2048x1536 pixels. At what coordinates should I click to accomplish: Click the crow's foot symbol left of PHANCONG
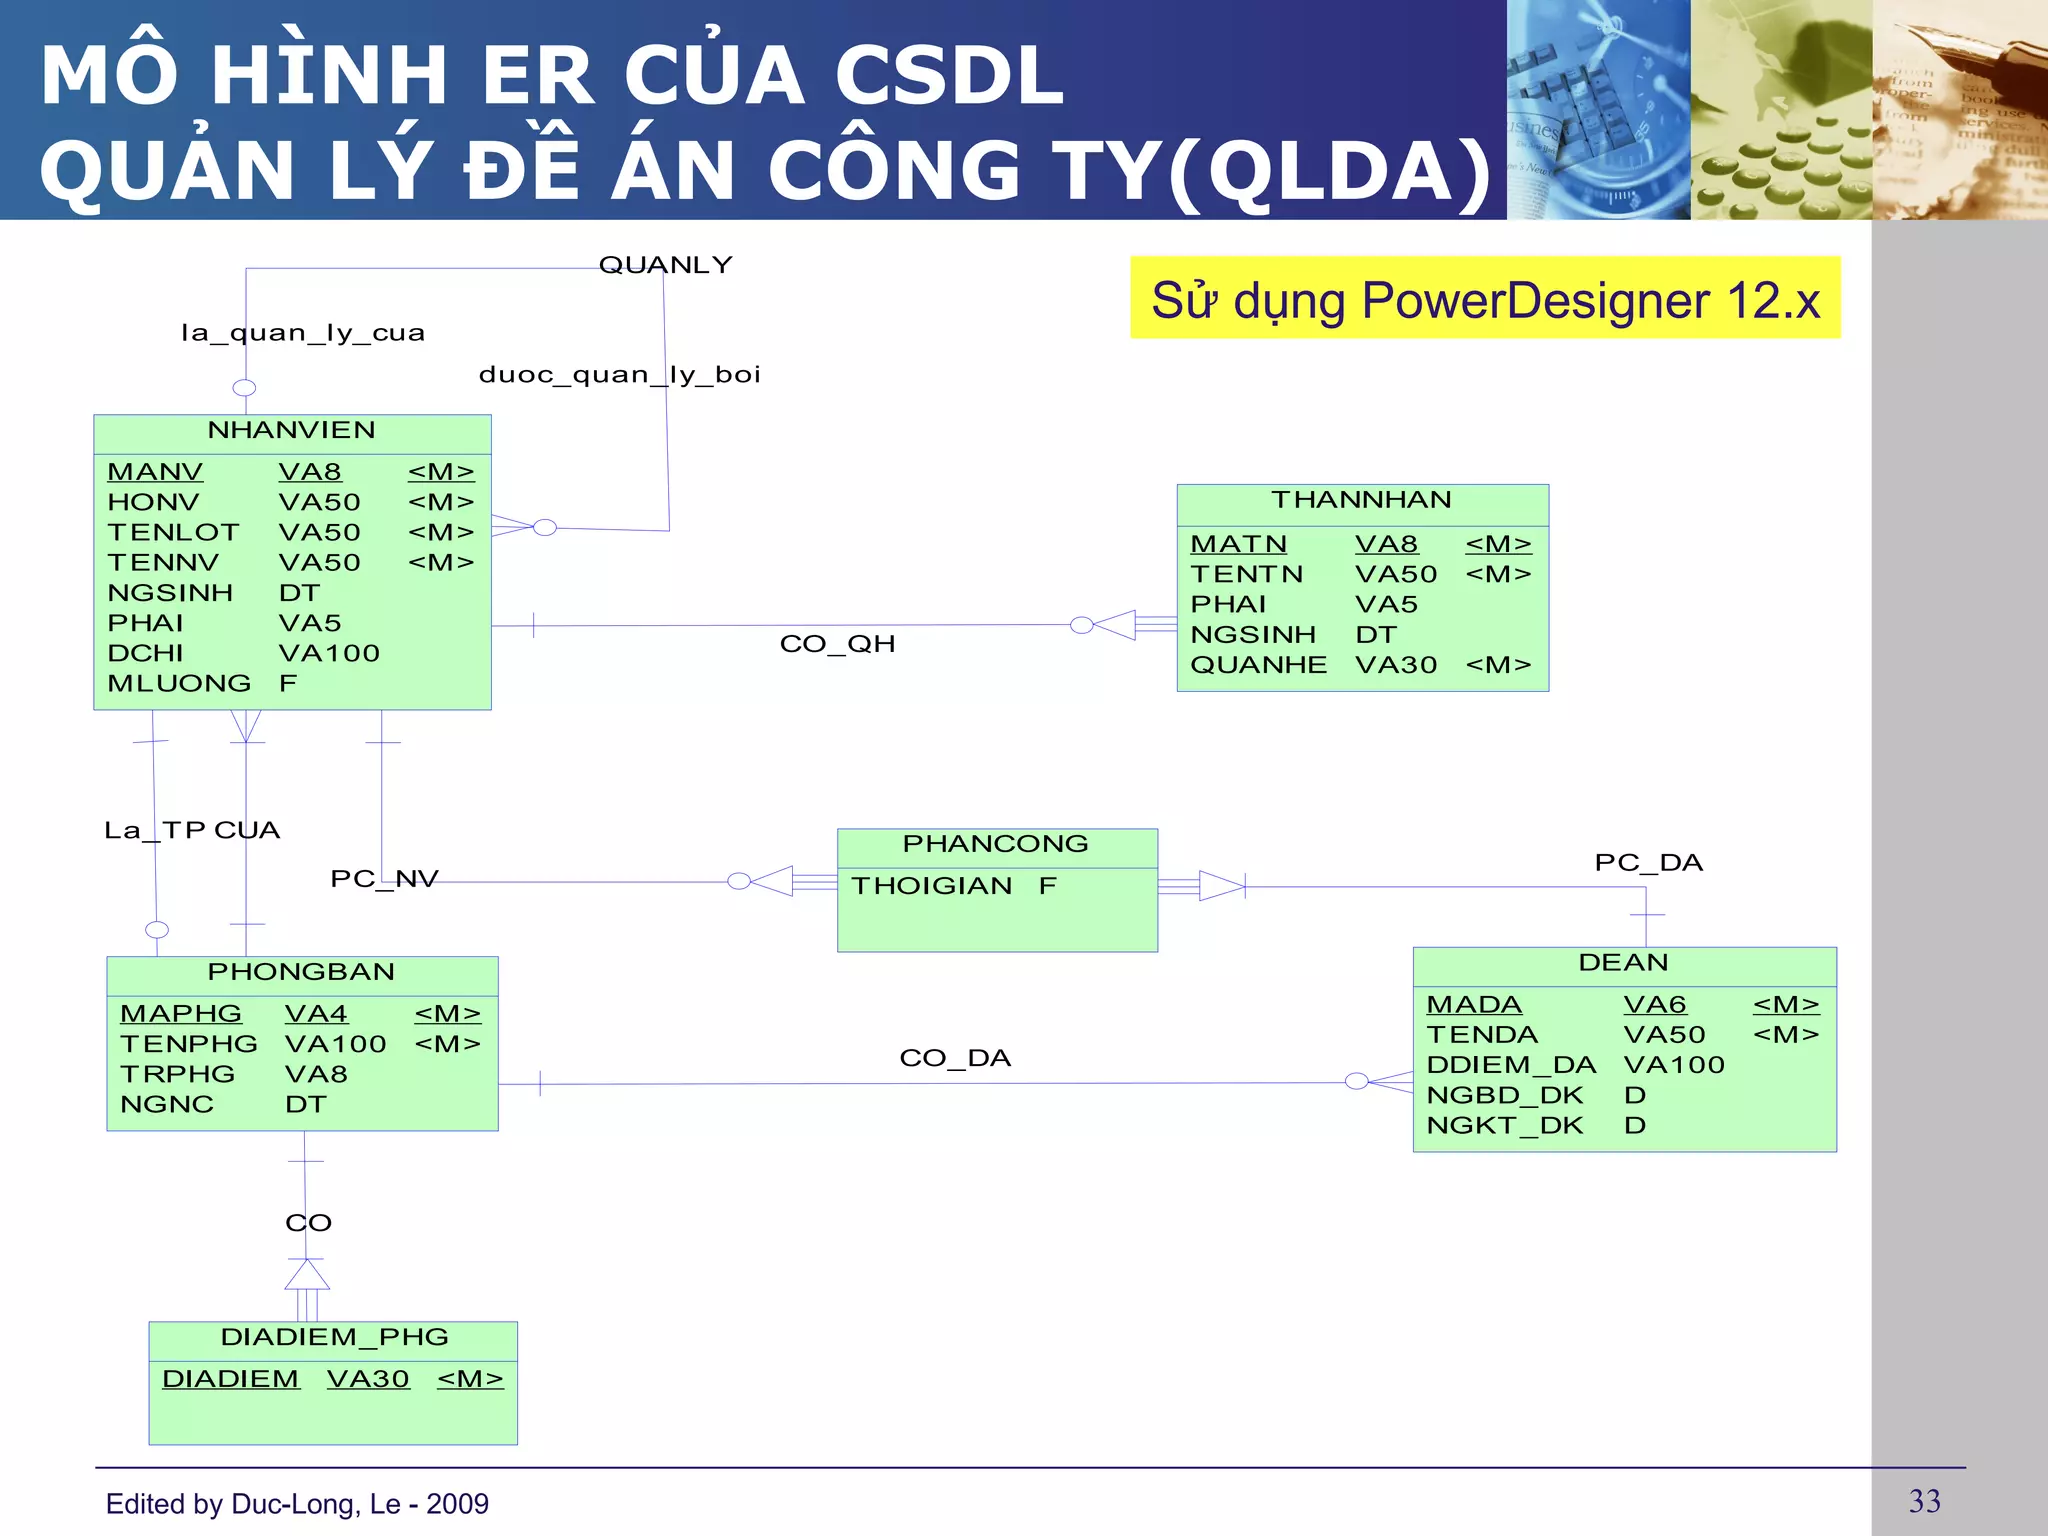[x=772, y=881]
